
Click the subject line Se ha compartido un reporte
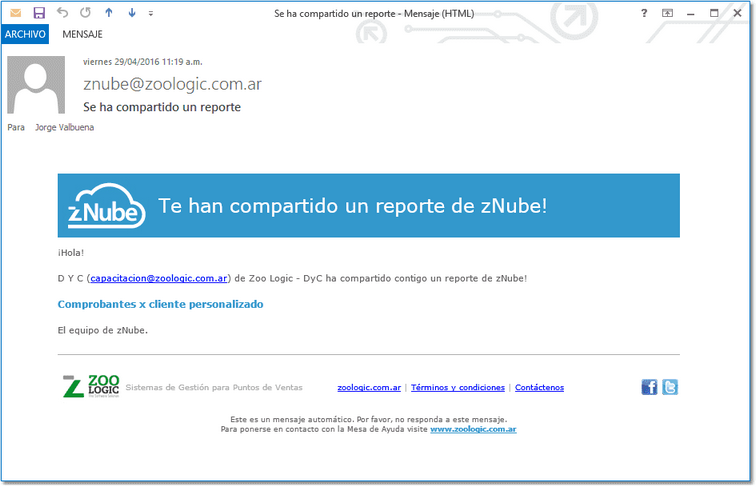click(162, 107)
